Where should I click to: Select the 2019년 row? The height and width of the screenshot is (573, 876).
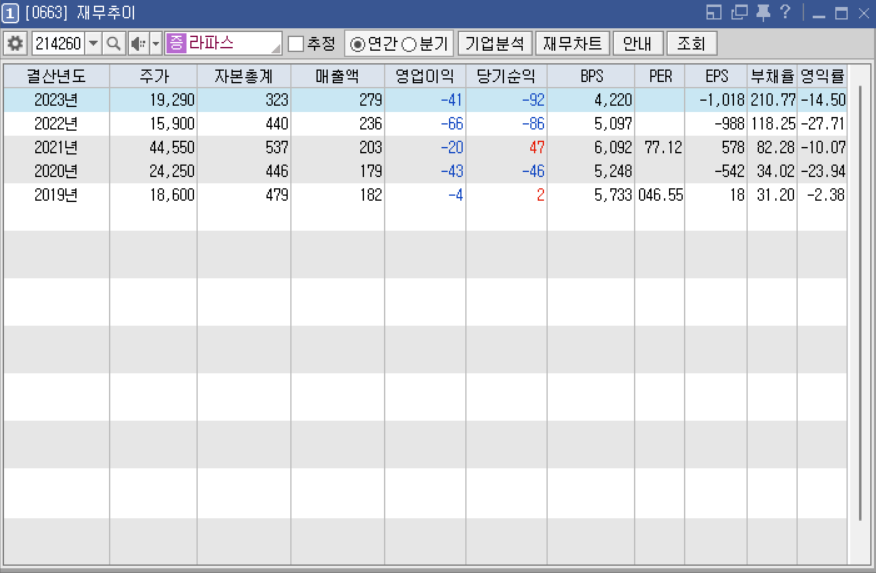(x=425, y=195)
